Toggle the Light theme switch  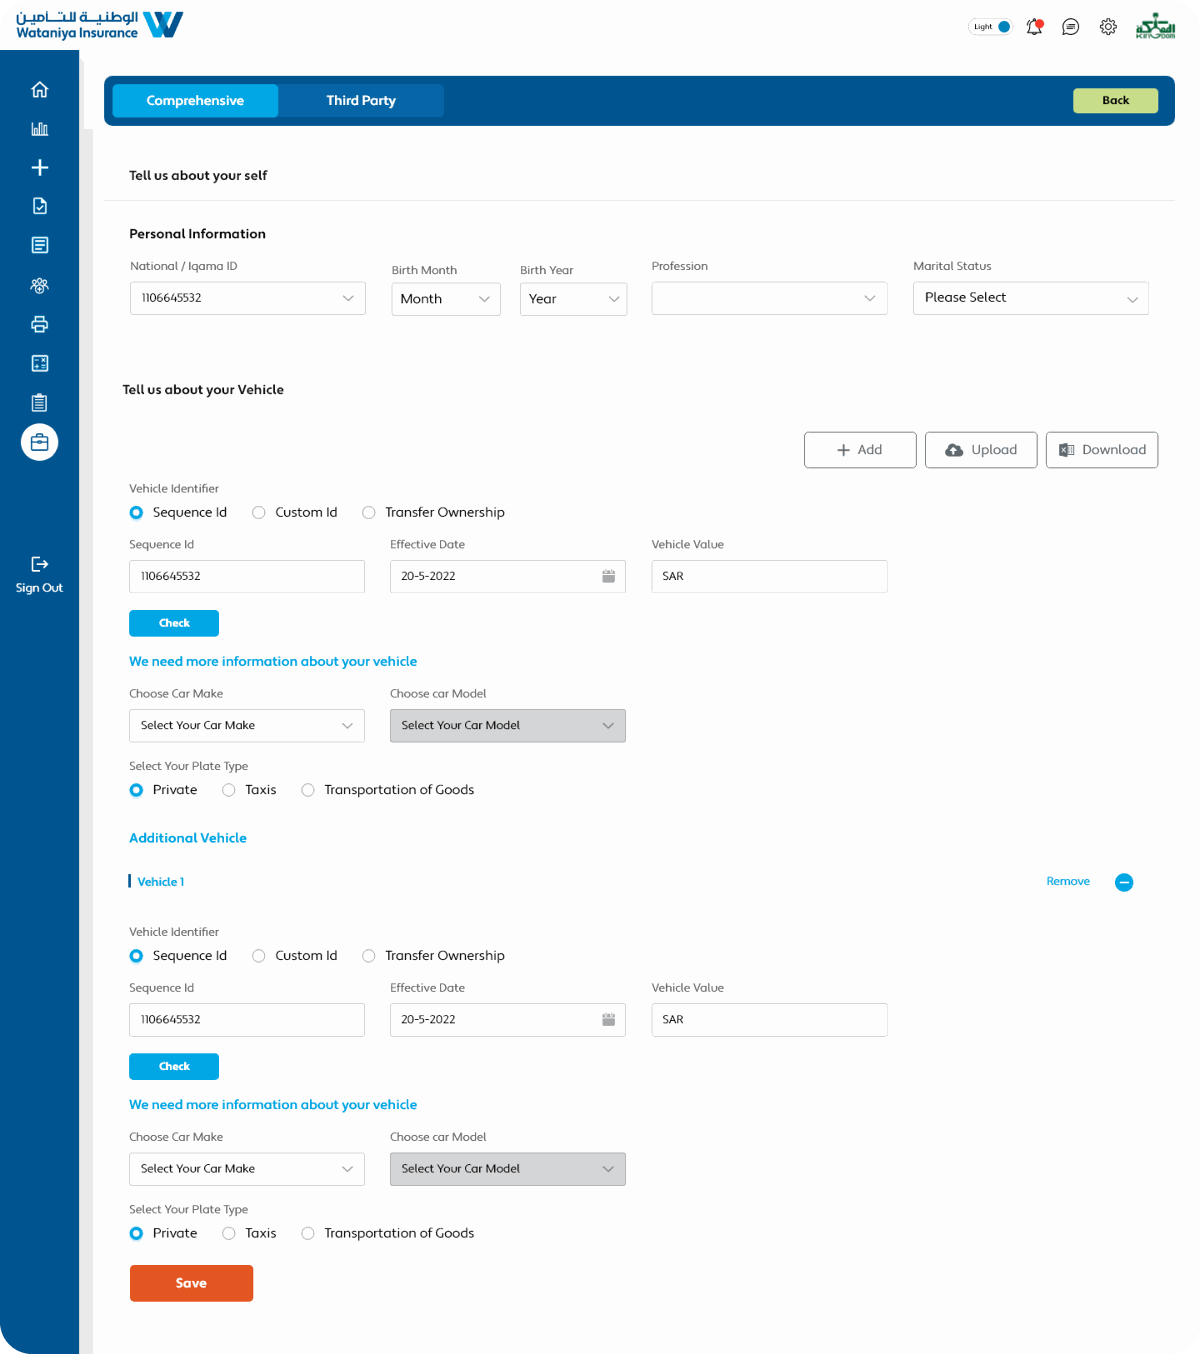[991, 27]
